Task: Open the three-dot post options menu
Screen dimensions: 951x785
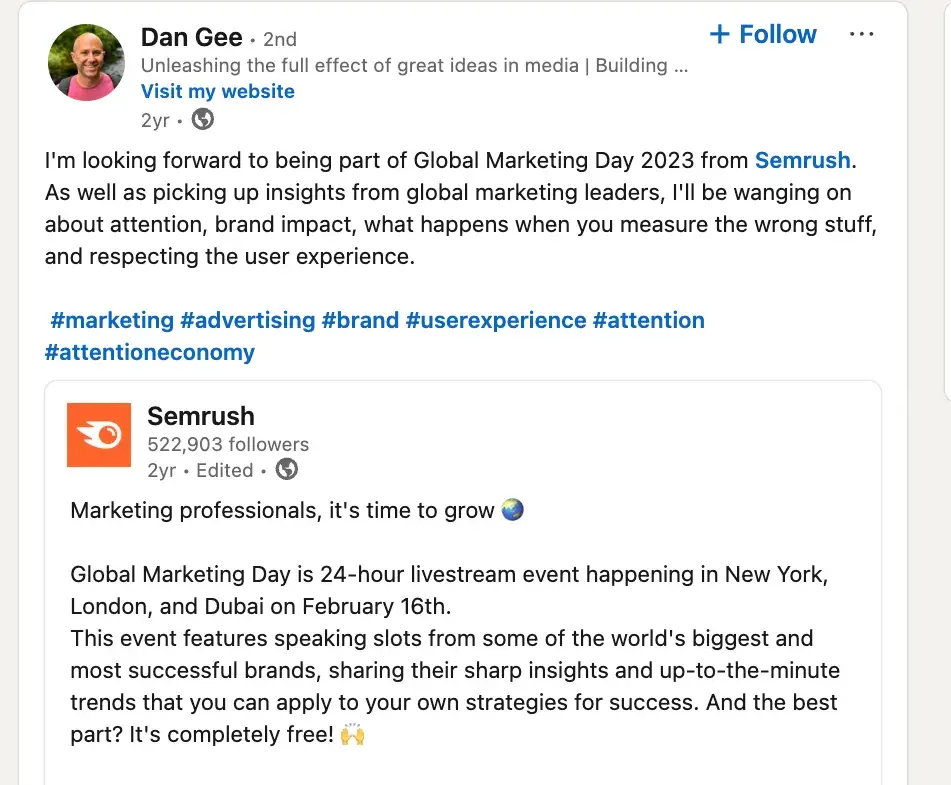Action: (x=861, y=35)
